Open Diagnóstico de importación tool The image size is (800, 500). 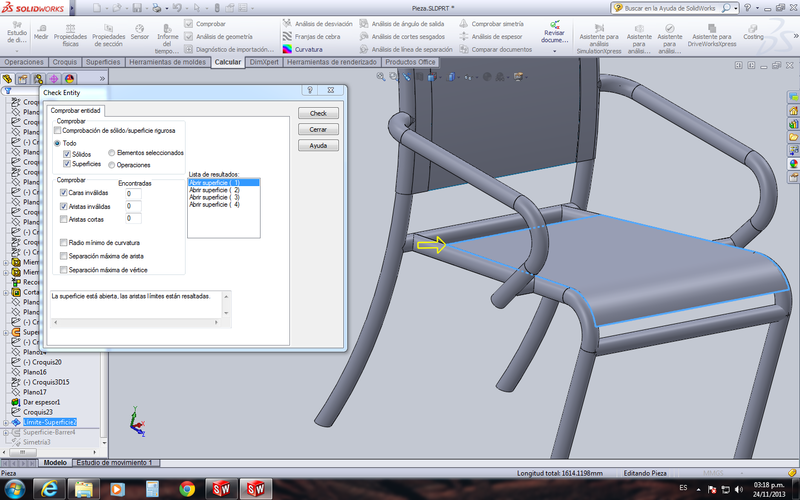(229, 49)
